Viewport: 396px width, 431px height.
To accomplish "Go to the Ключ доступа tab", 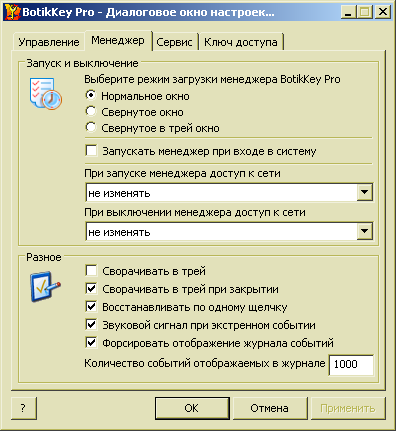I will [x=241, y=42].
